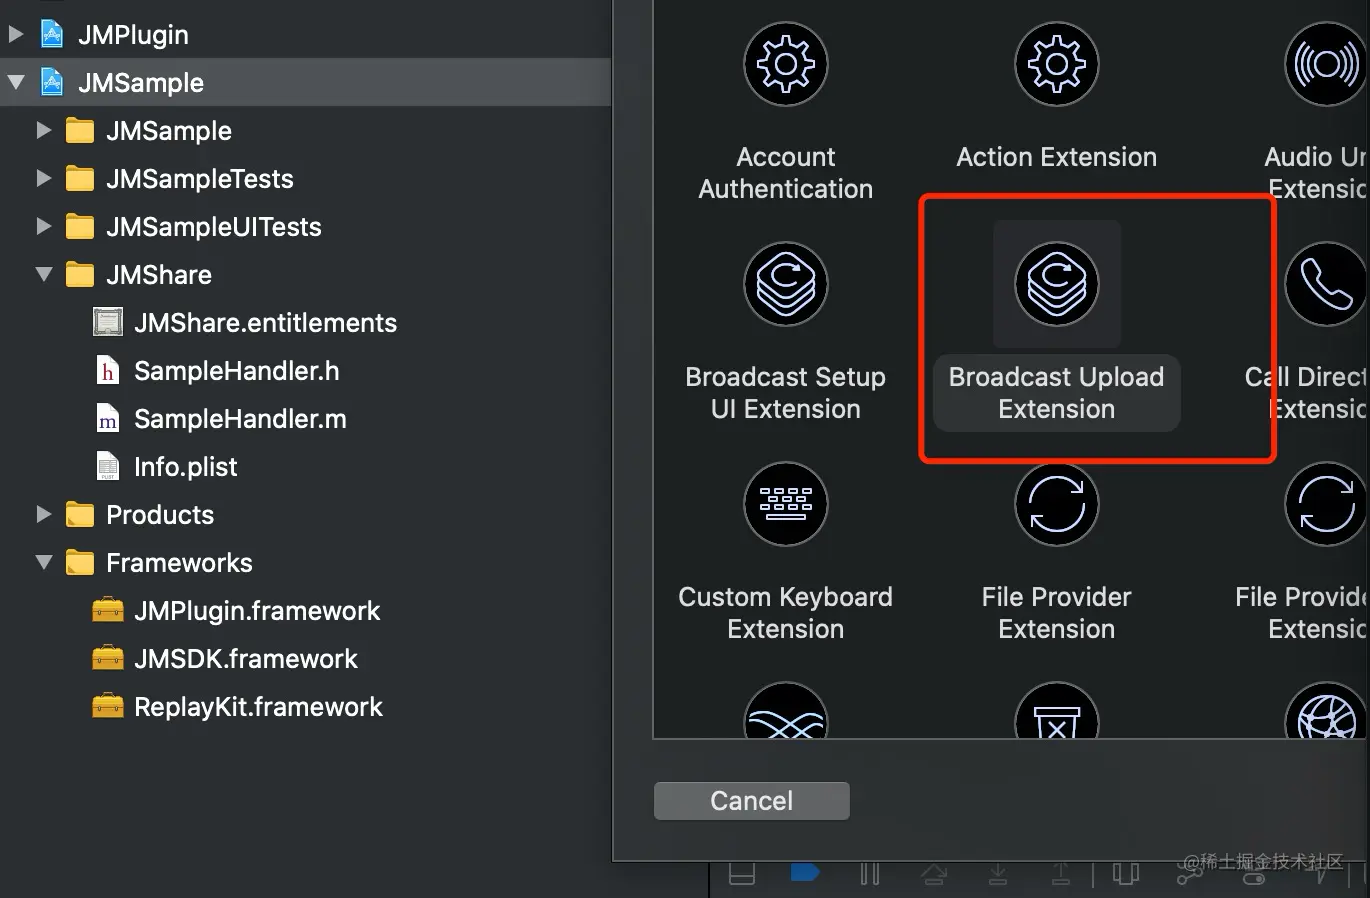The image size is (1370, 898).
Task: Open SampleHandler.h header file
Action: coord(236,371)
